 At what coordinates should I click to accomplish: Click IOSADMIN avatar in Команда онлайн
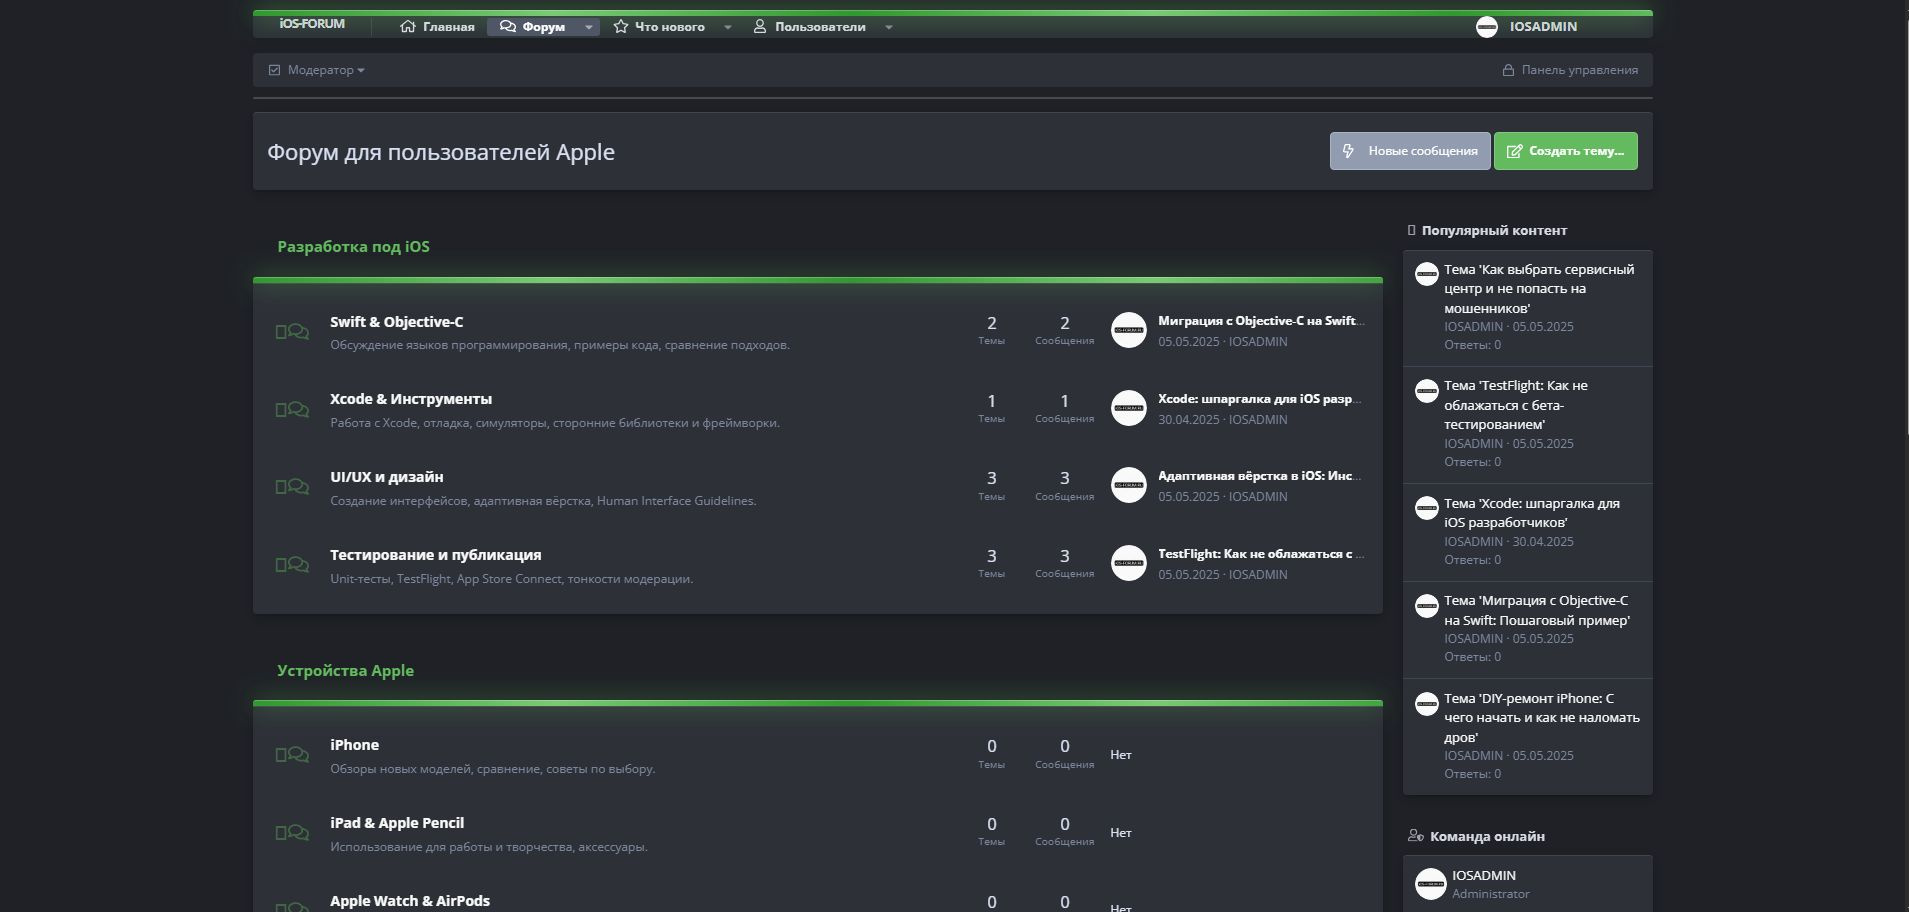(x=1431, y=884)
